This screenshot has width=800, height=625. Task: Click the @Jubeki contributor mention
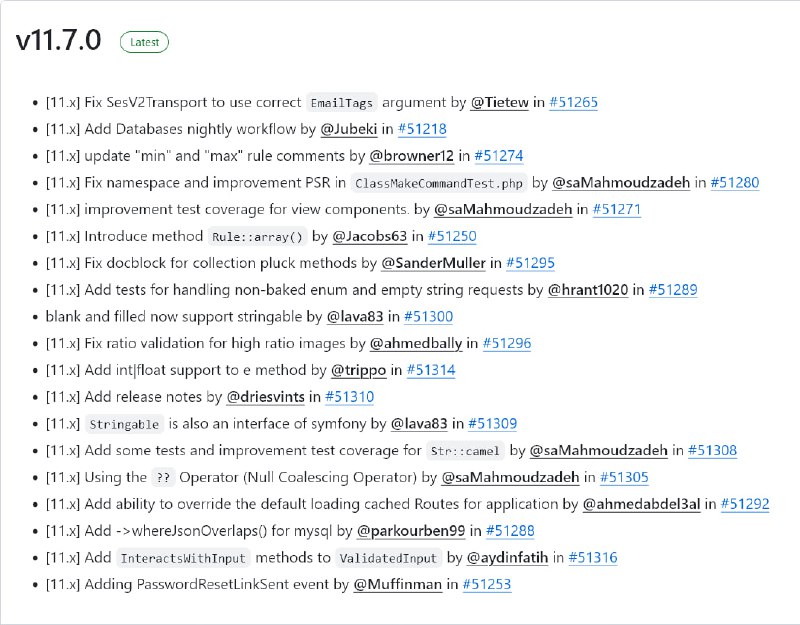(x=348, y=129)
